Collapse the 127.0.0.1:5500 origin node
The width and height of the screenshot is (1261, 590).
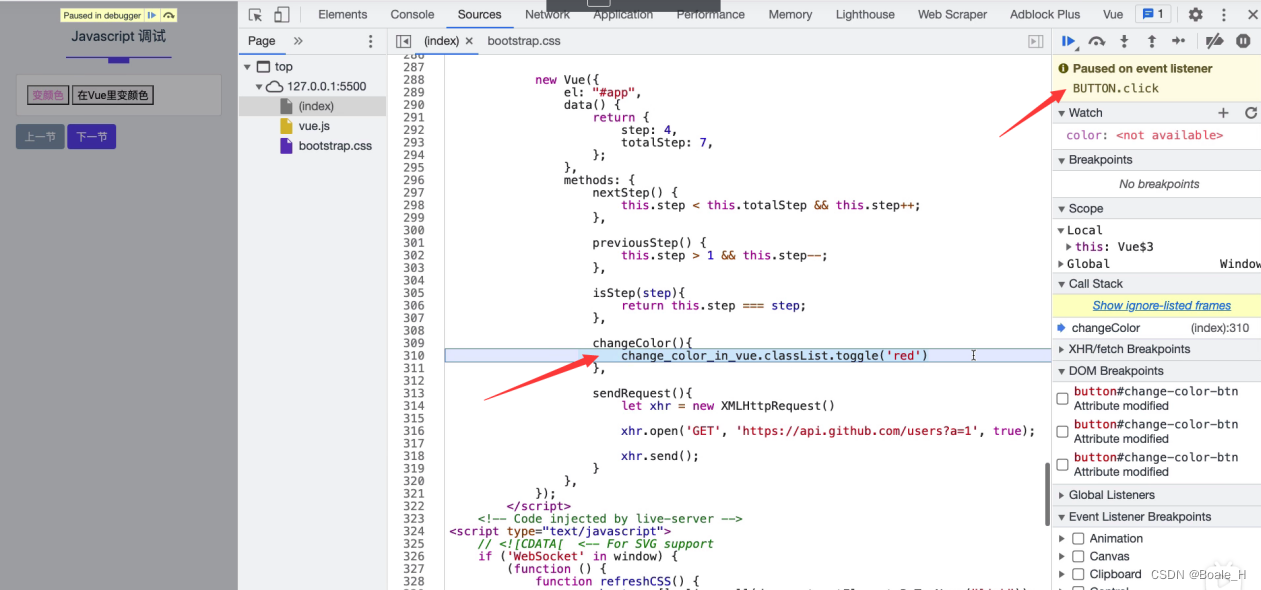coord(258,87)
